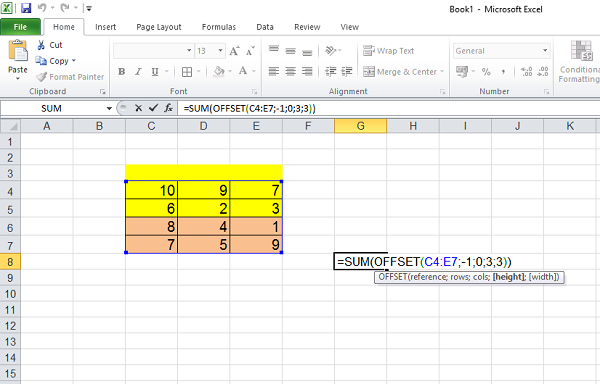Click the Decrease Decimal icon
Screen dimensions: 600x384
click(543, 72)
